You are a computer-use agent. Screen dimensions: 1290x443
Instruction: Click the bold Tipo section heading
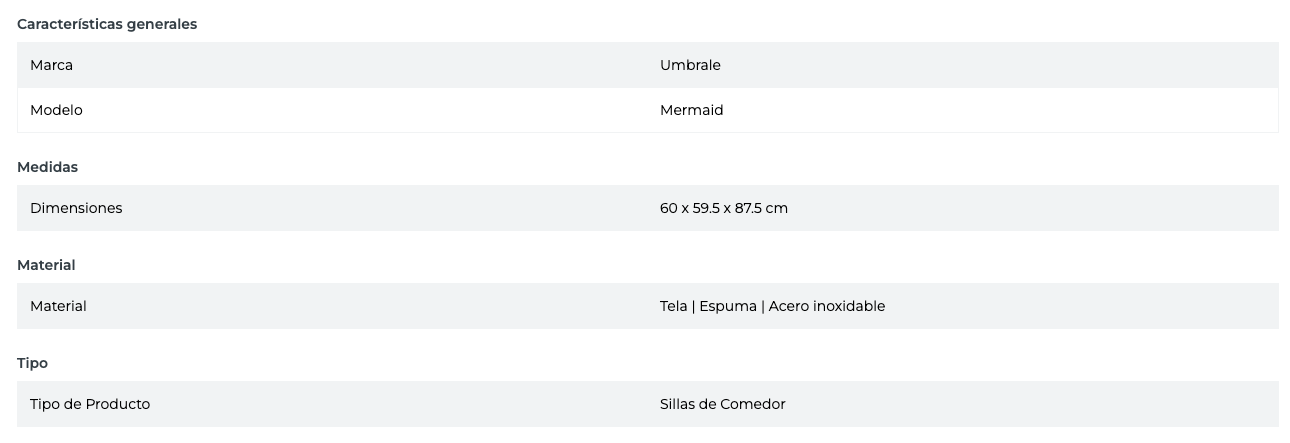point(32,363)
